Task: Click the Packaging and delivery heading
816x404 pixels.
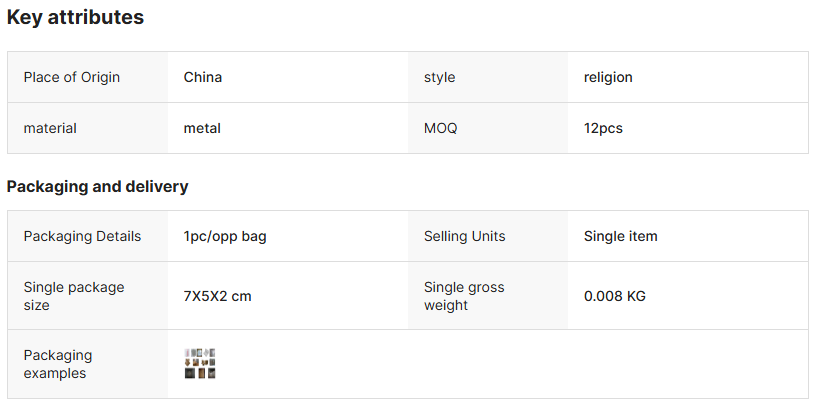Action: pyautogui.click(x=97, y=186)
